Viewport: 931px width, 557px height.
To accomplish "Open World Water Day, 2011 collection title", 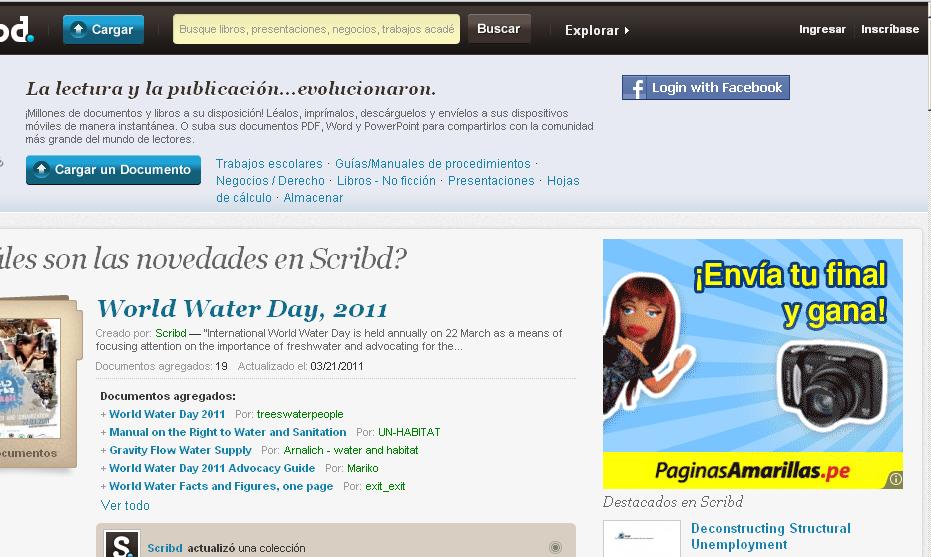I will (x=242, y=309).
